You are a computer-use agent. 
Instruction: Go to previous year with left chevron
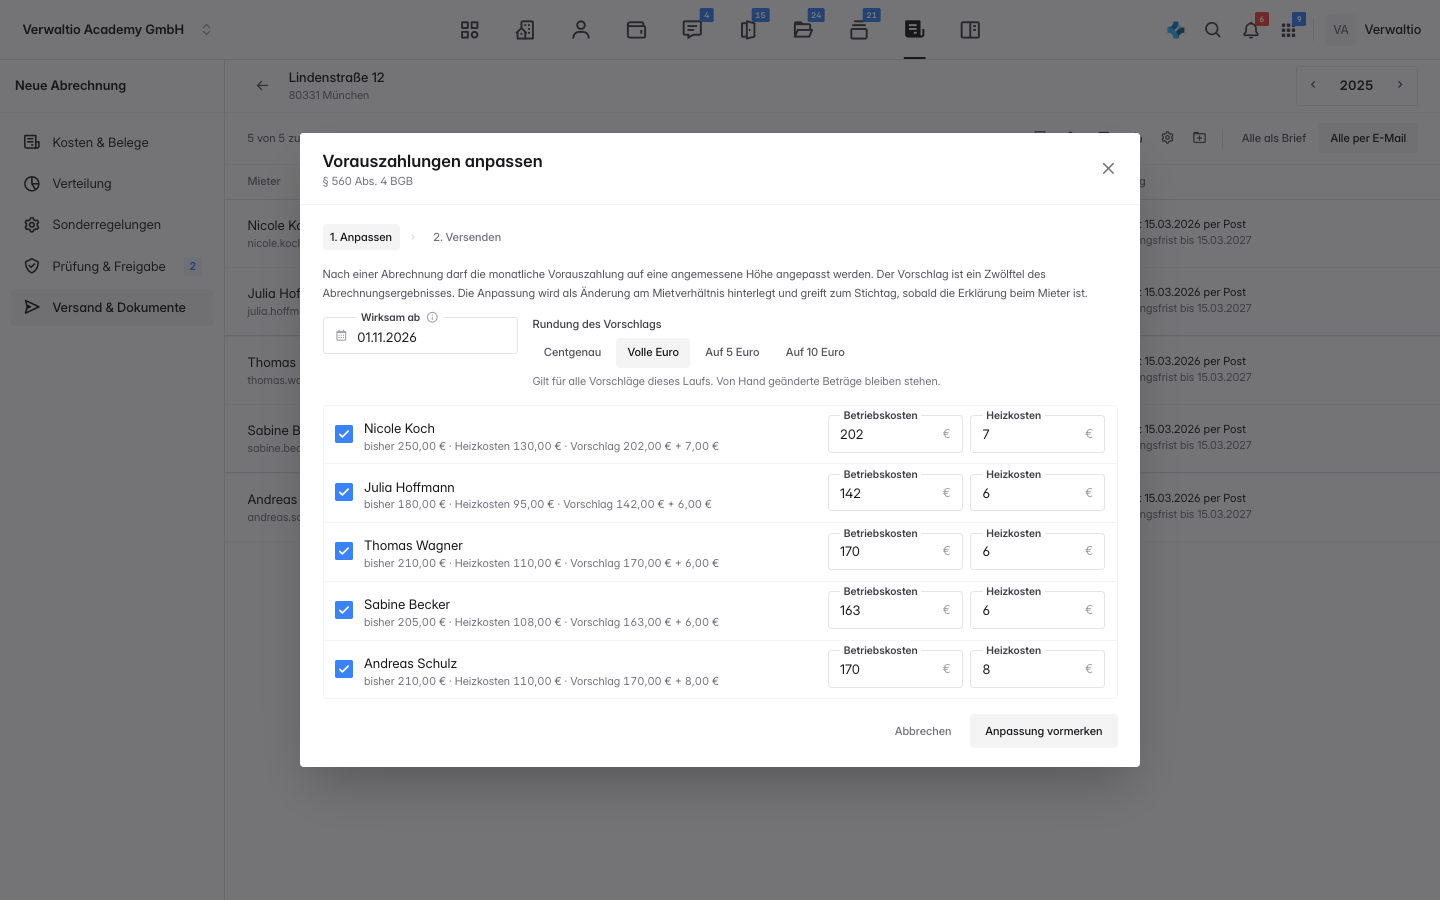click(x=1313, y=85)
